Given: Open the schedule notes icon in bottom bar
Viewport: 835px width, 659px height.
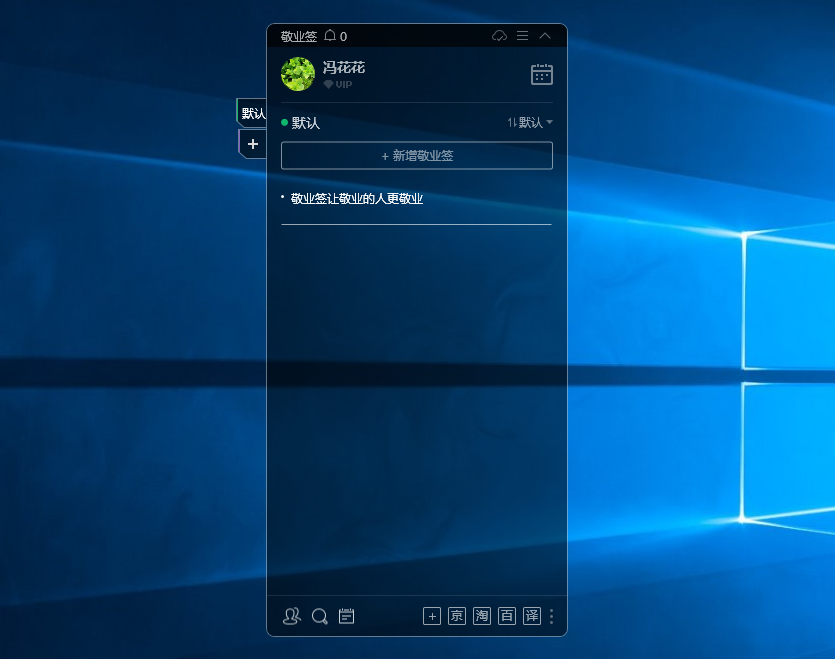Looking at the screenshot, I should pyautogui.click(x=347, y=616).
